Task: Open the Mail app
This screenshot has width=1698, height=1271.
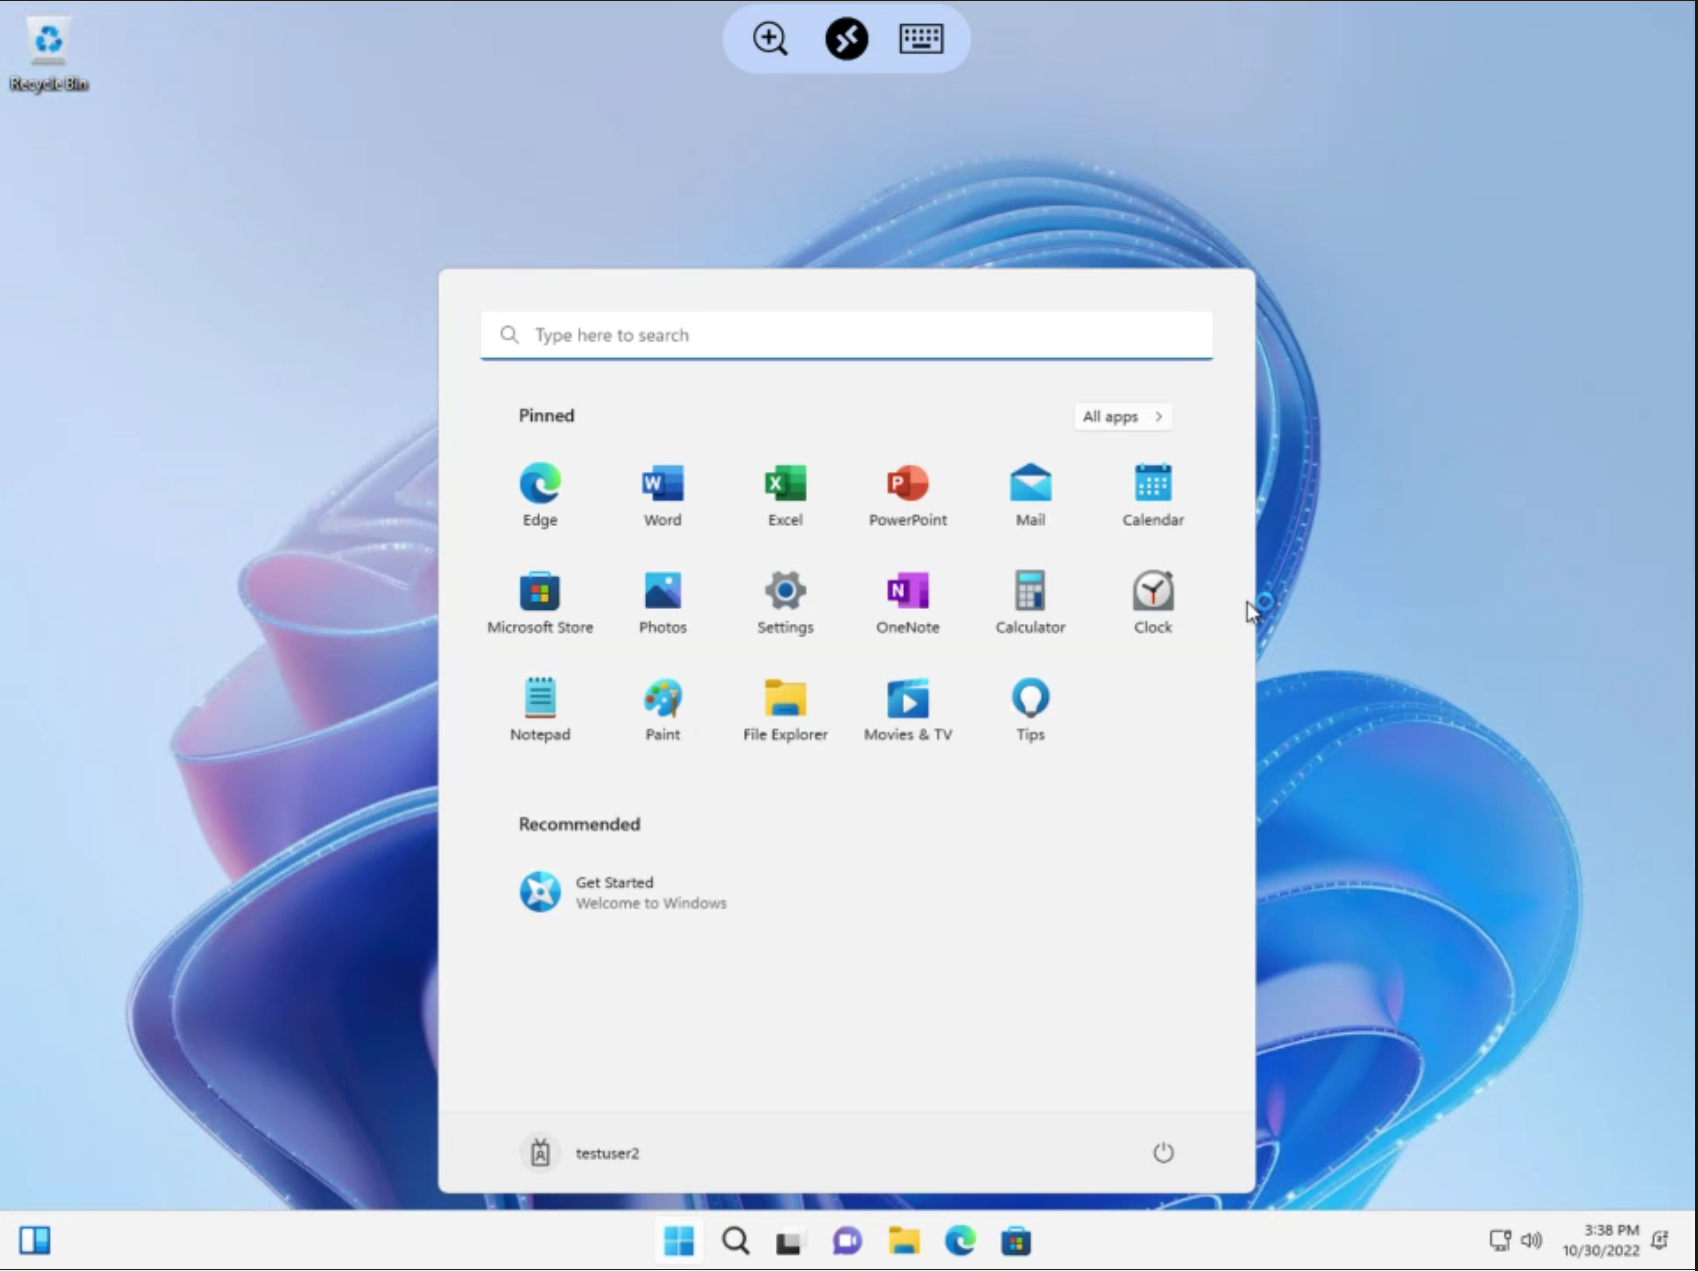Action: point(1030,495)
